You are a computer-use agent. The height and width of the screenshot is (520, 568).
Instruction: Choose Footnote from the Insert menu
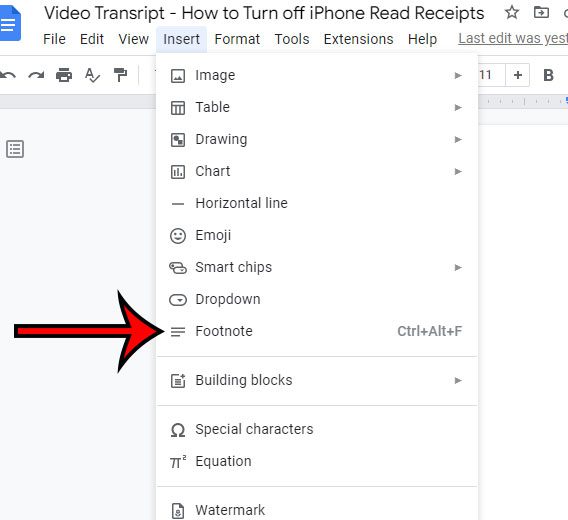(x=317, y=331)
